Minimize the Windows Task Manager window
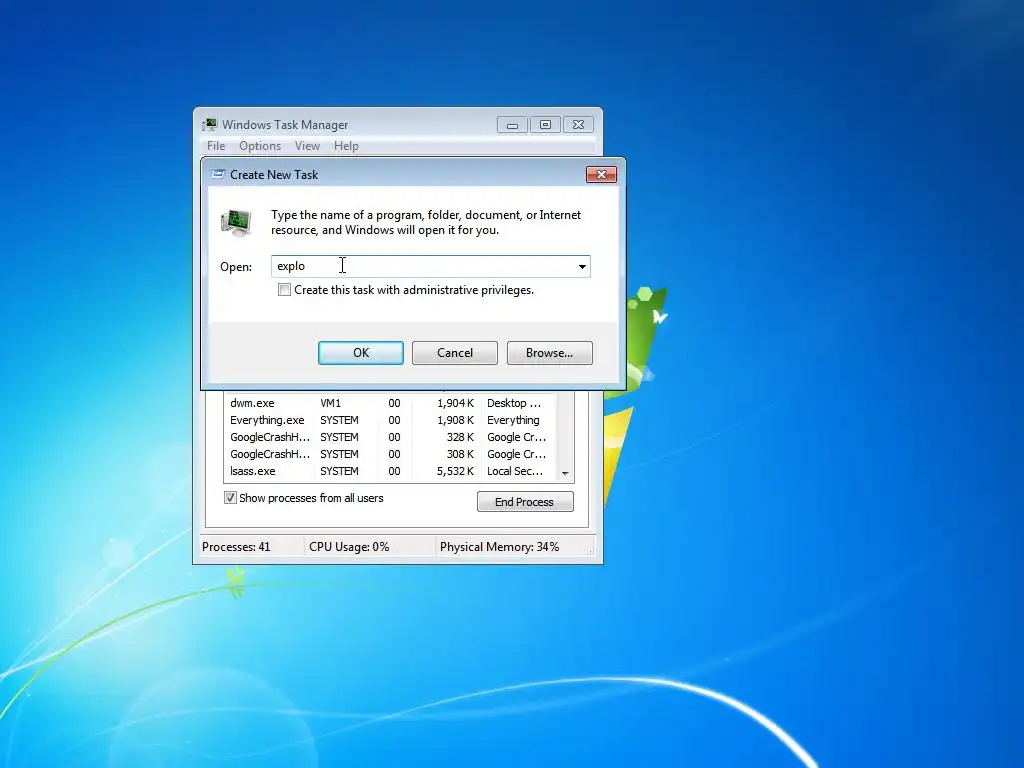 [x=513, y=125]
